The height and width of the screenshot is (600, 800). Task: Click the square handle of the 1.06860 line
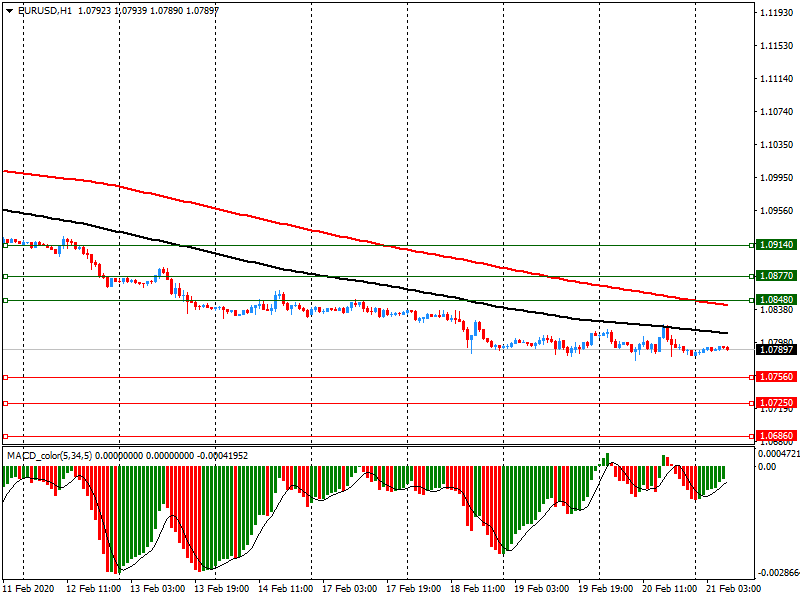click(x=6, y=437)
